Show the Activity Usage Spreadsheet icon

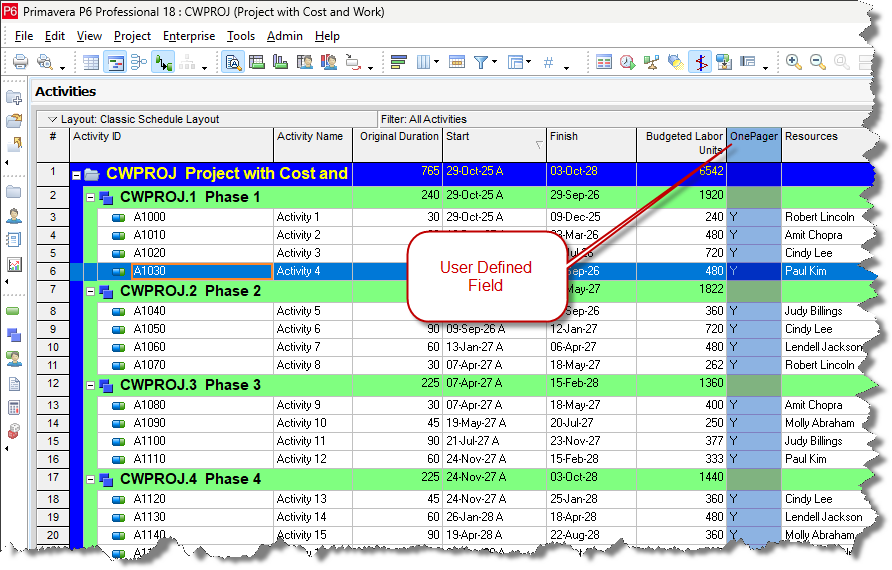pos(257,61)
